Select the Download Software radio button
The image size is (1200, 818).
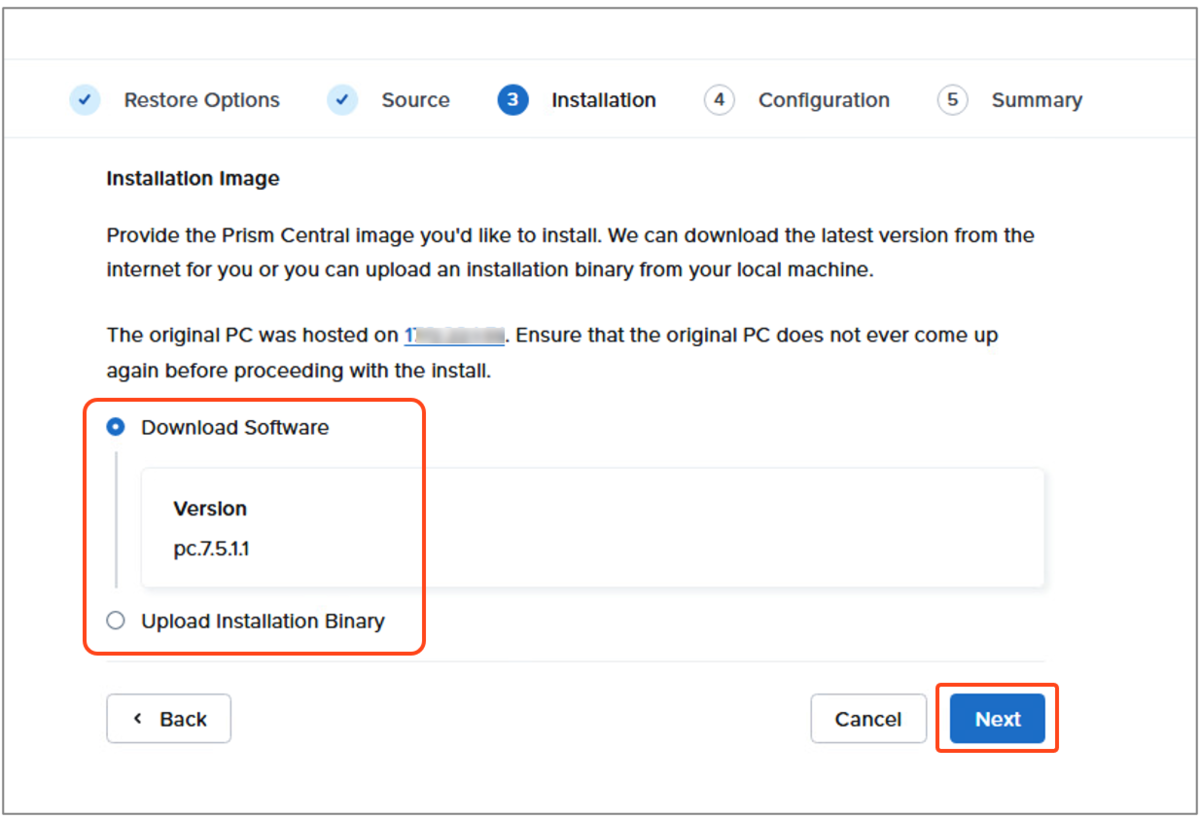click(x=116, y=427)
